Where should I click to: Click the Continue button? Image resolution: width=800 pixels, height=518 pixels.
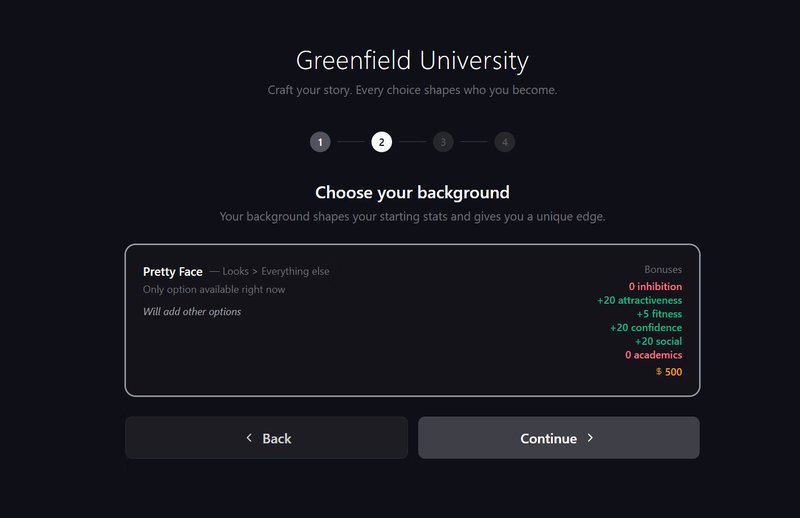[559, 438]
